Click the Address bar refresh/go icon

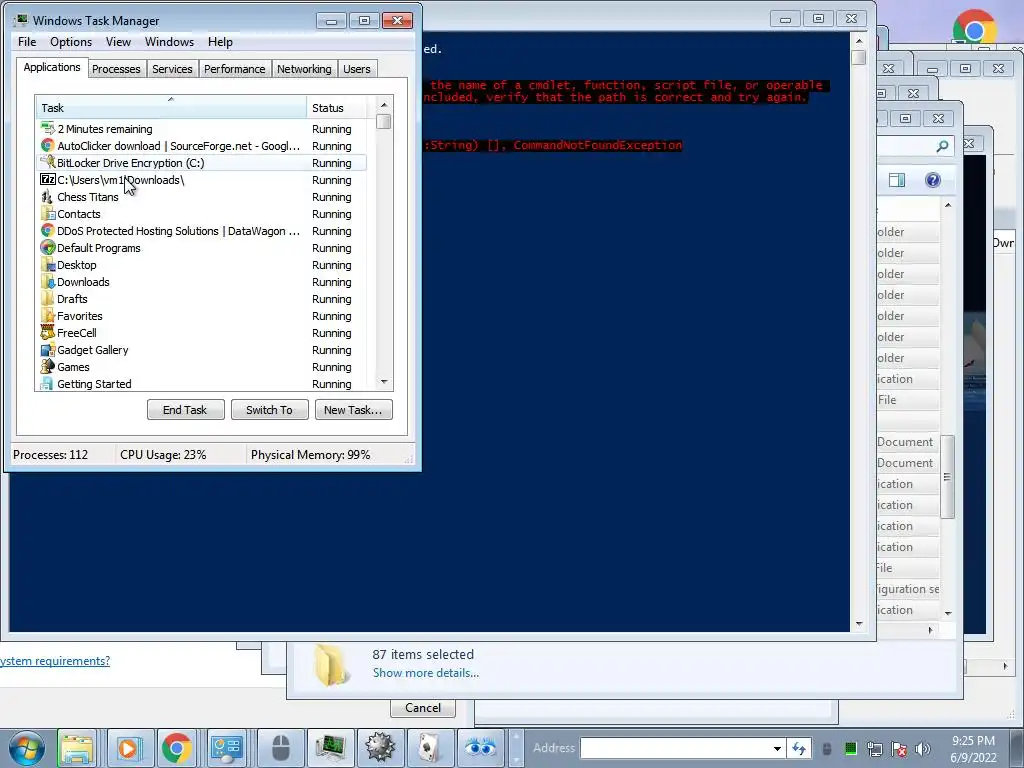798,748
